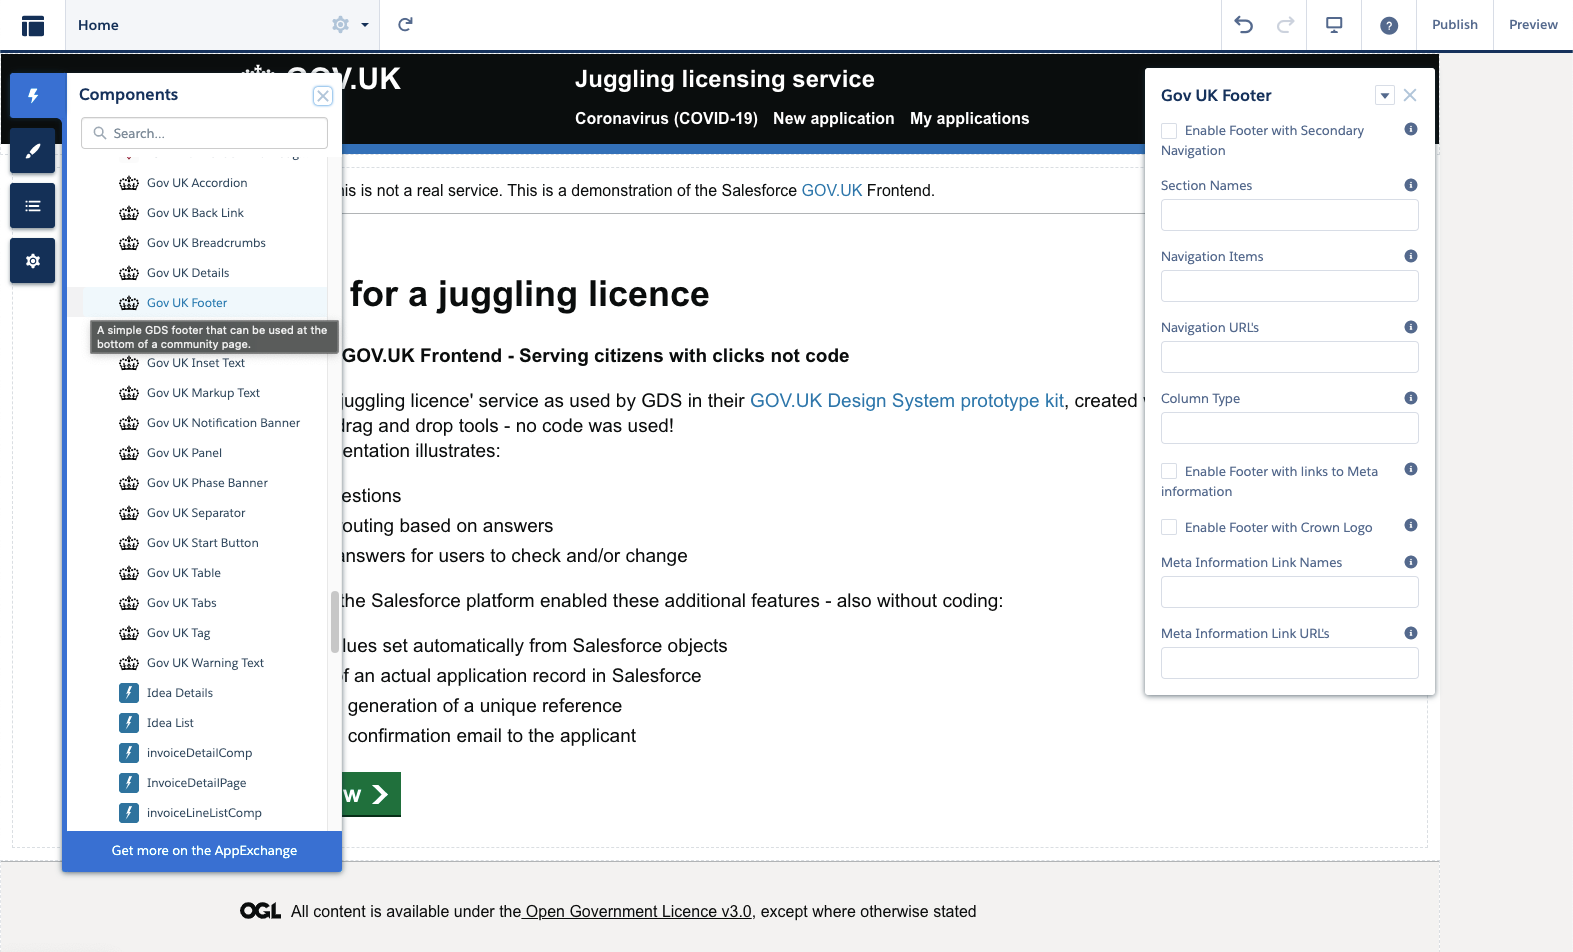
Task: Click the desktop view mode icon
Action: point(1334,25)
